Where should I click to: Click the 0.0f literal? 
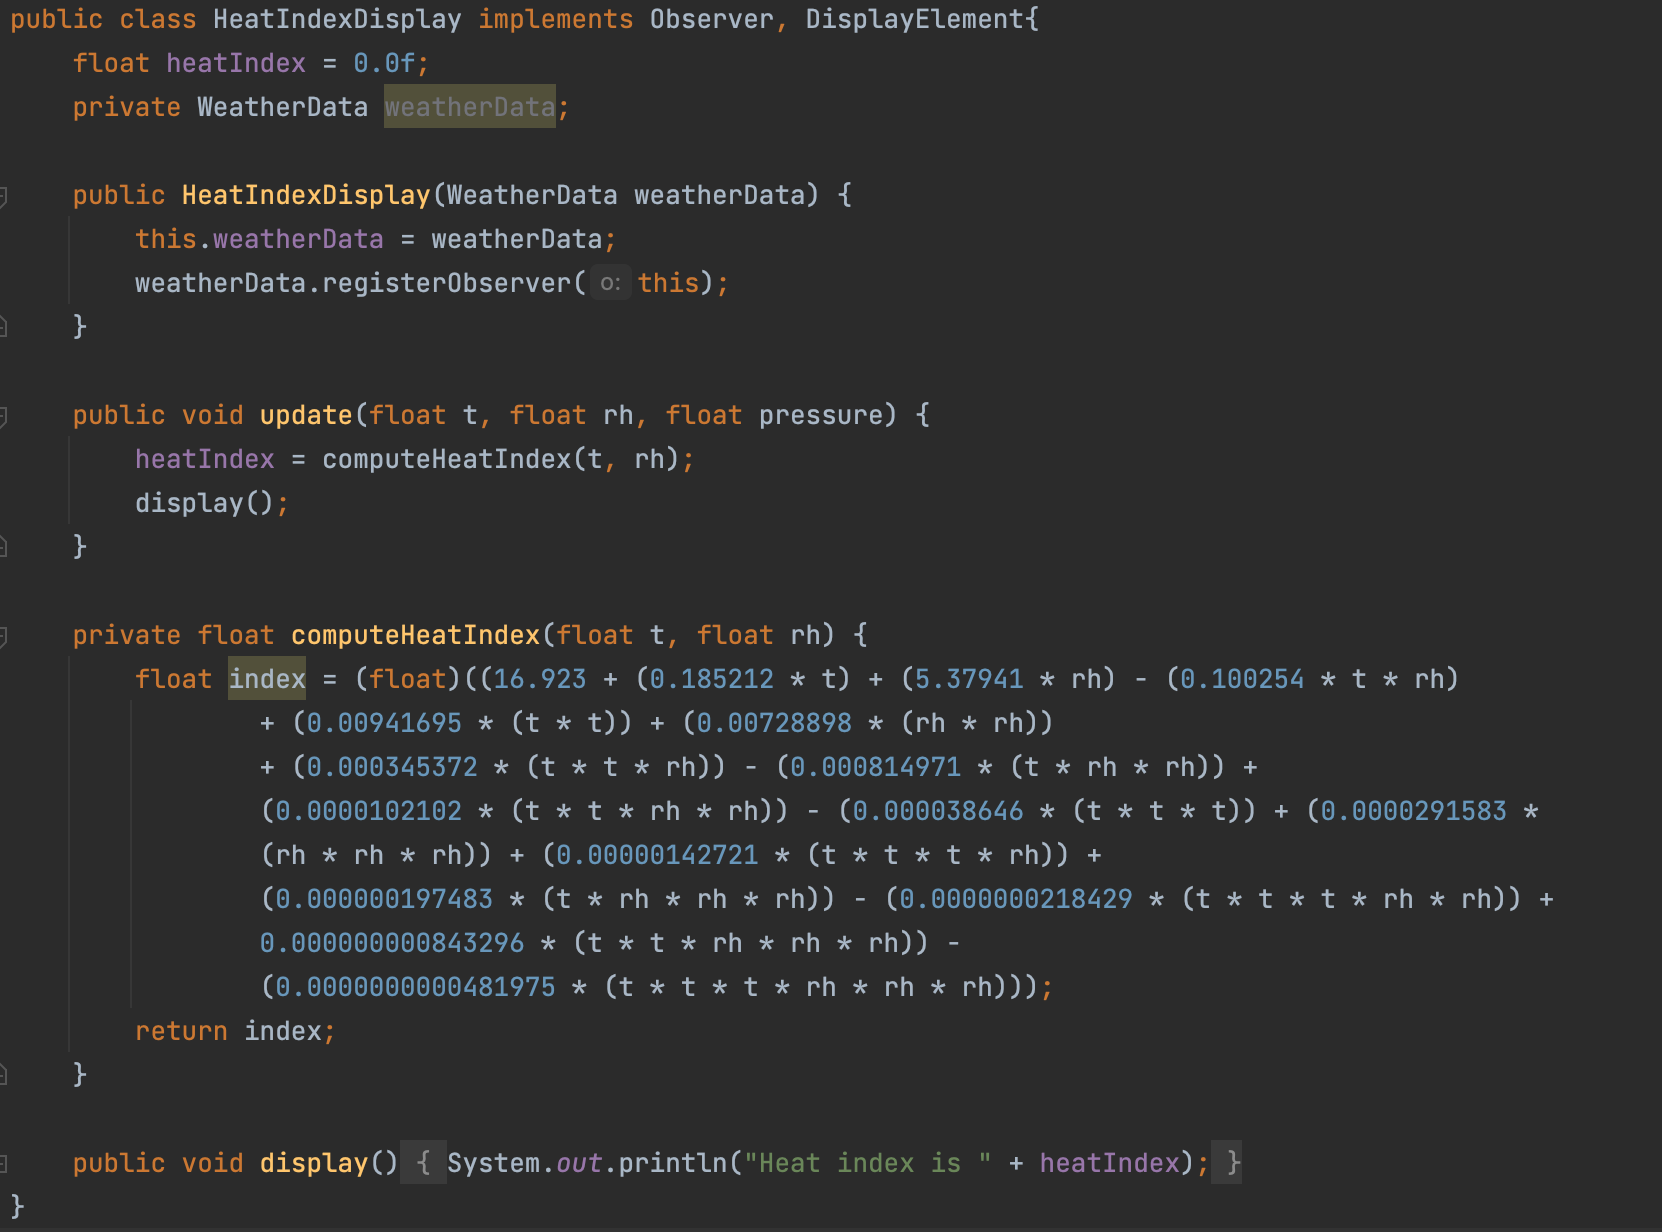click(384, 63)
